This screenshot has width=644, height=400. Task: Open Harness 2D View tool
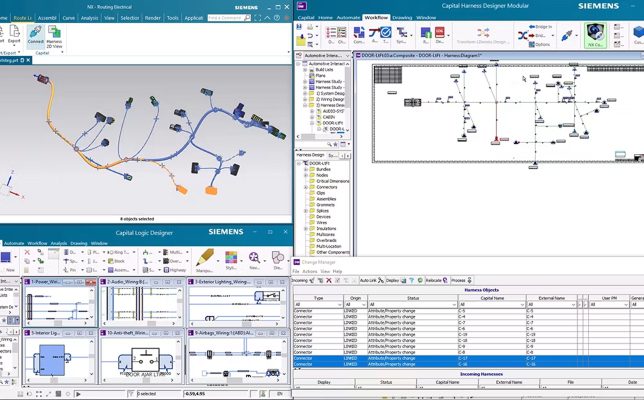pyautogui.click(x=54, y=32)
